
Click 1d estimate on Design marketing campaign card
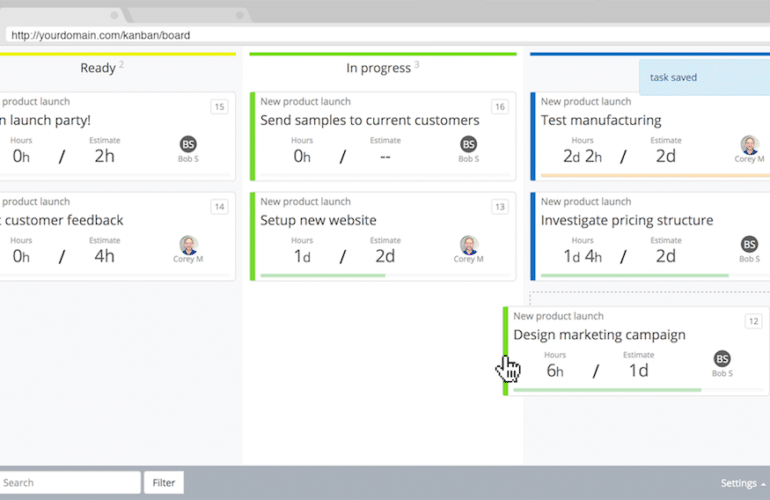[x=639, y=371]
